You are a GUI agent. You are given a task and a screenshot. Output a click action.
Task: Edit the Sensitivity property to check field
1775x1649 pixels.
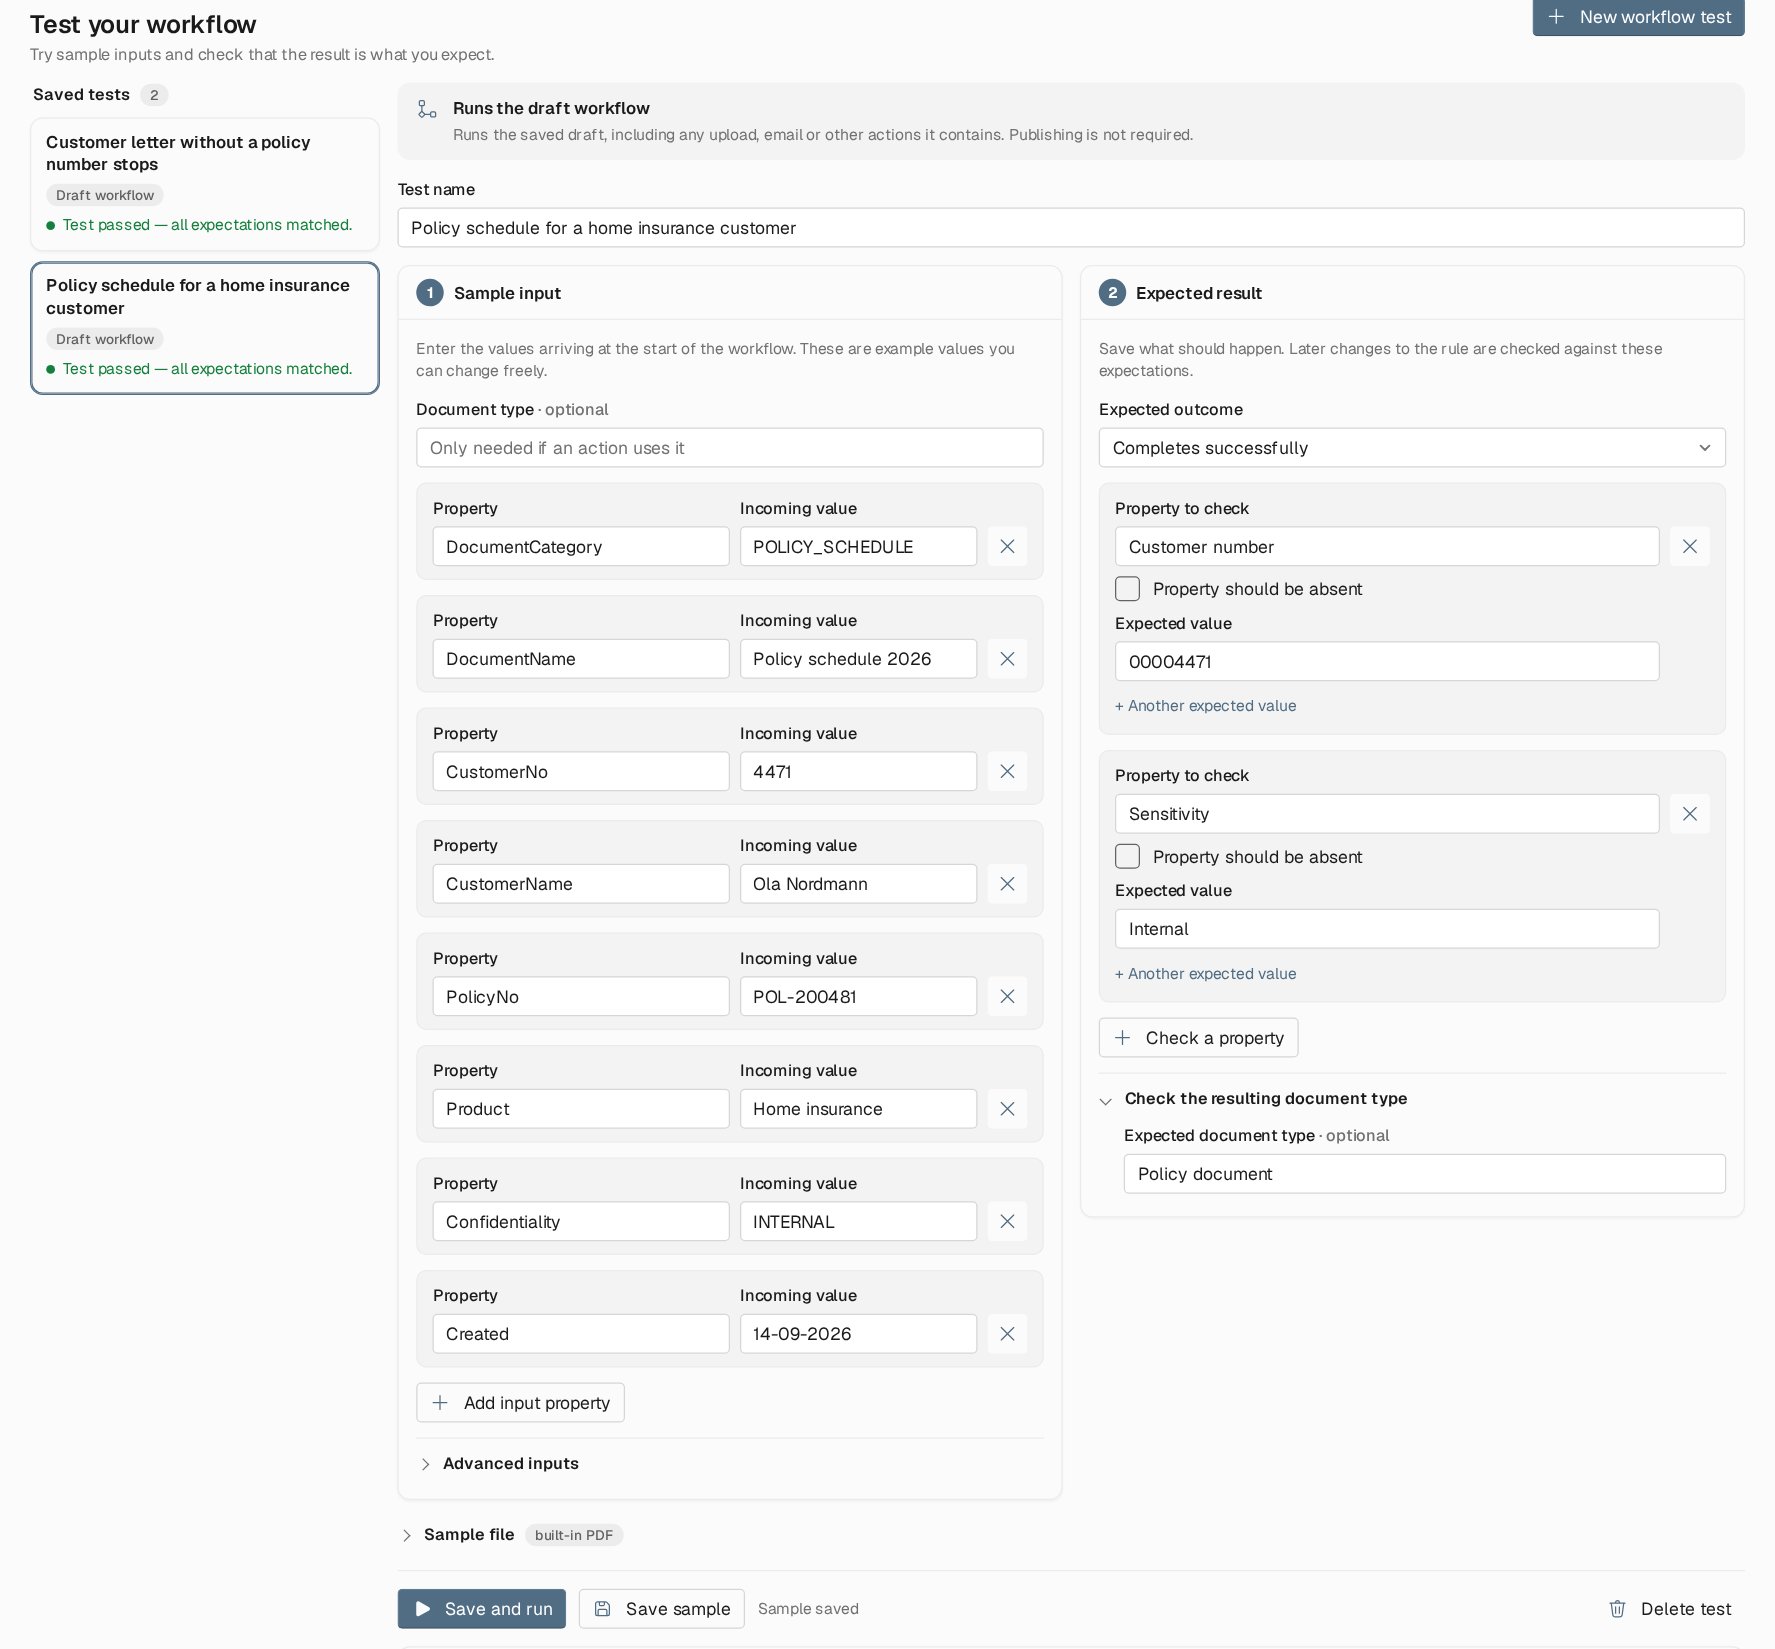tap(1387, 814)
